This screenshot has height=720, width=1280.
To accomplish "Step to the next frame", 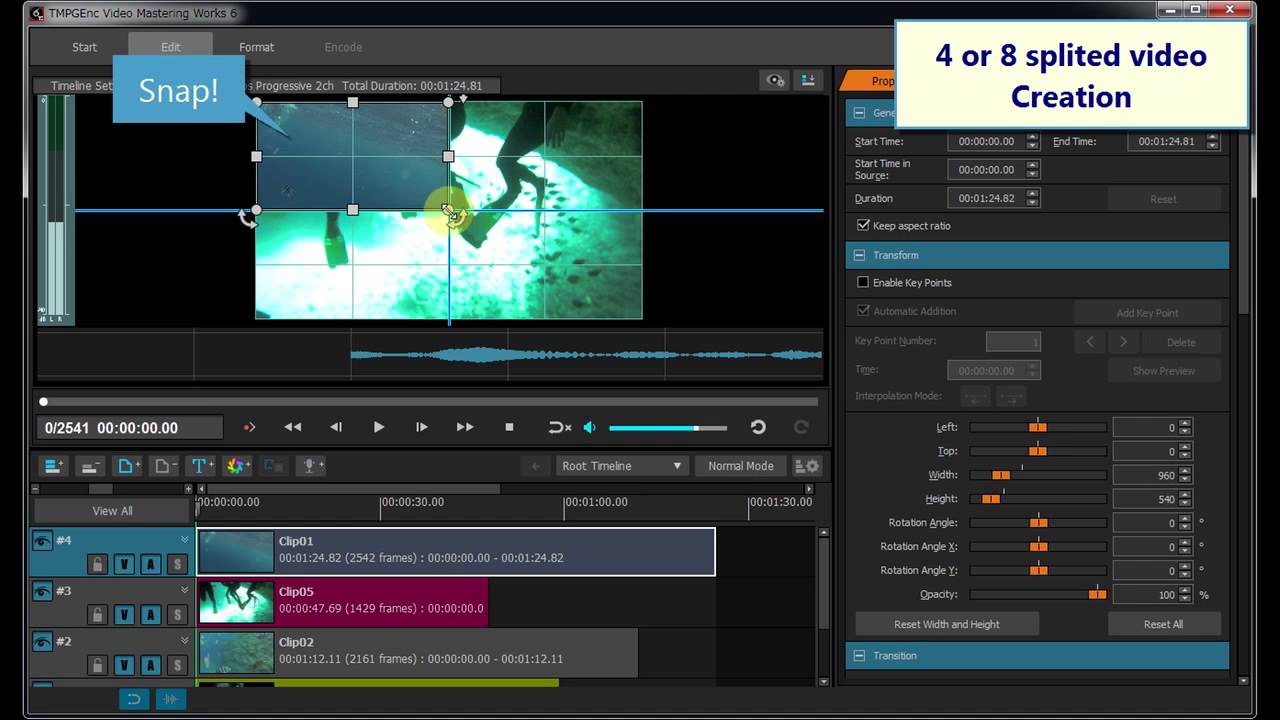I will click(x=422, y=427).
